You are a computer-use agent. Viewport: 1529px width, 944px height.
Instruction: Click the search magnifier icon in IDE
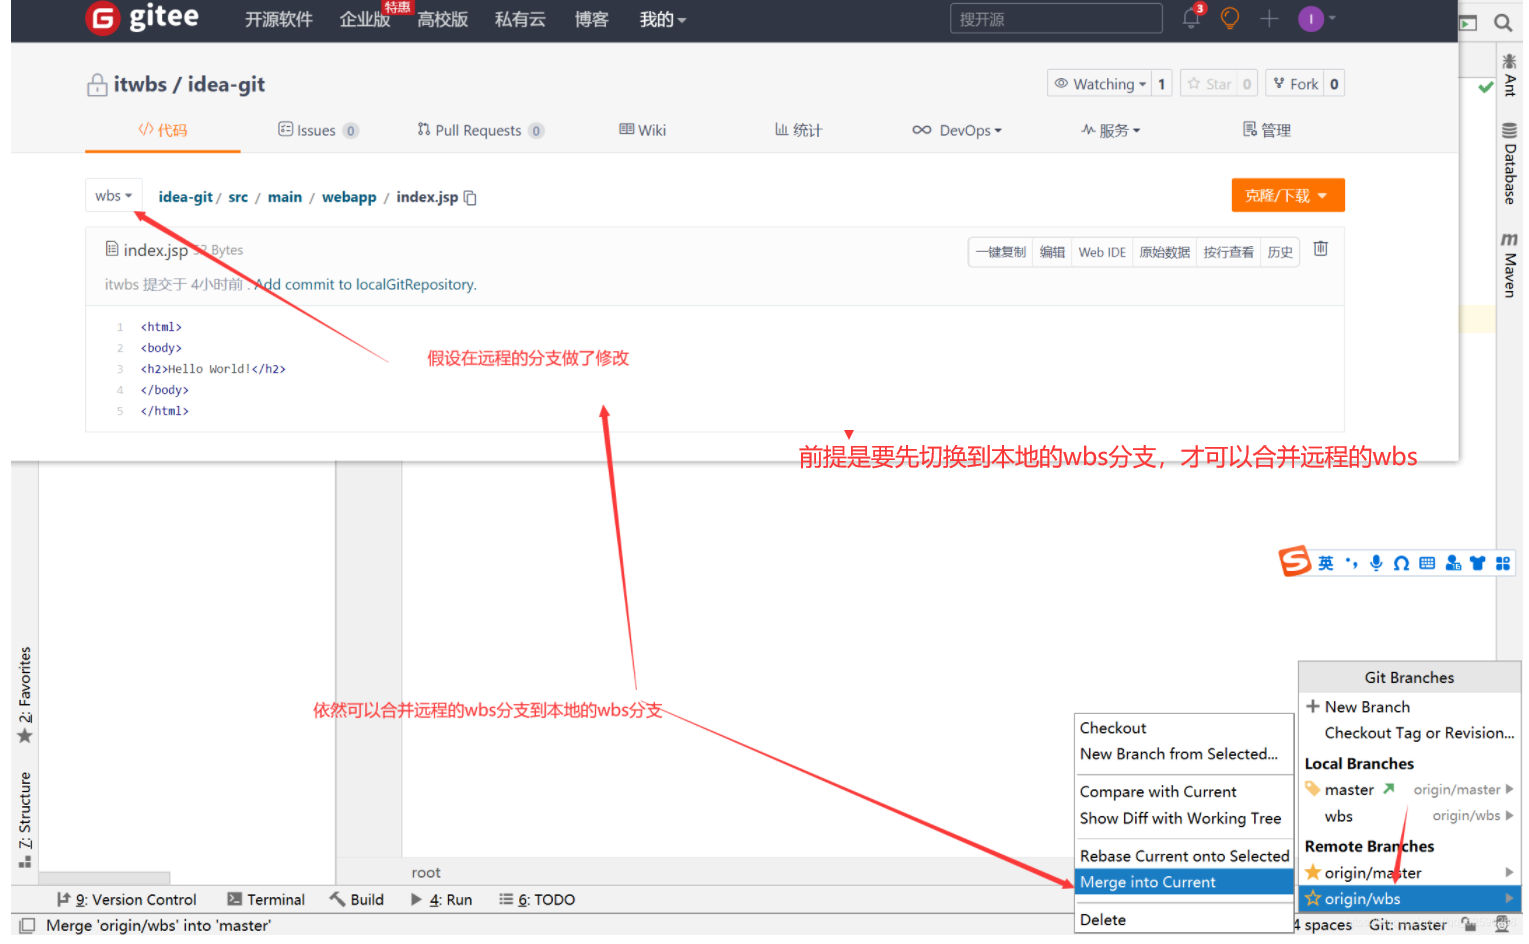coord(1502,22)
